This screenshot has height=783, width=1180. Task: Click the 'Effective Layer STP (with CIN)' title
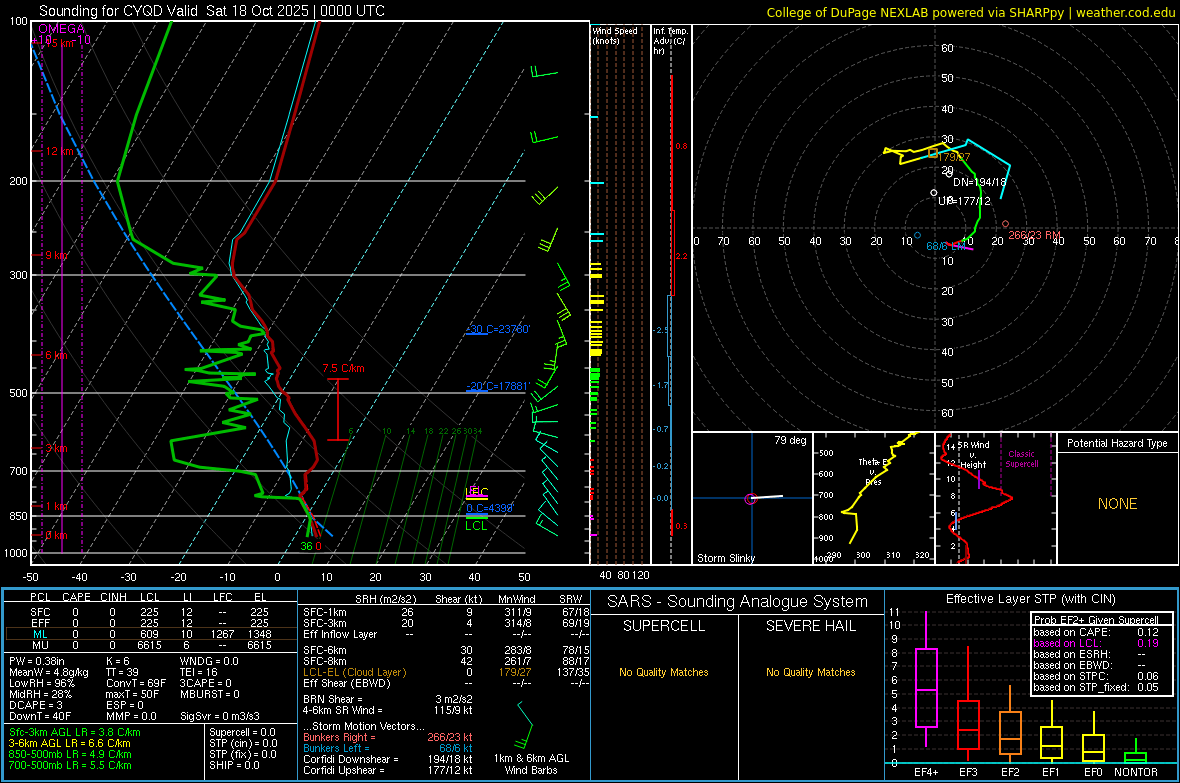pyautogui.click(x=1030, y=599)
